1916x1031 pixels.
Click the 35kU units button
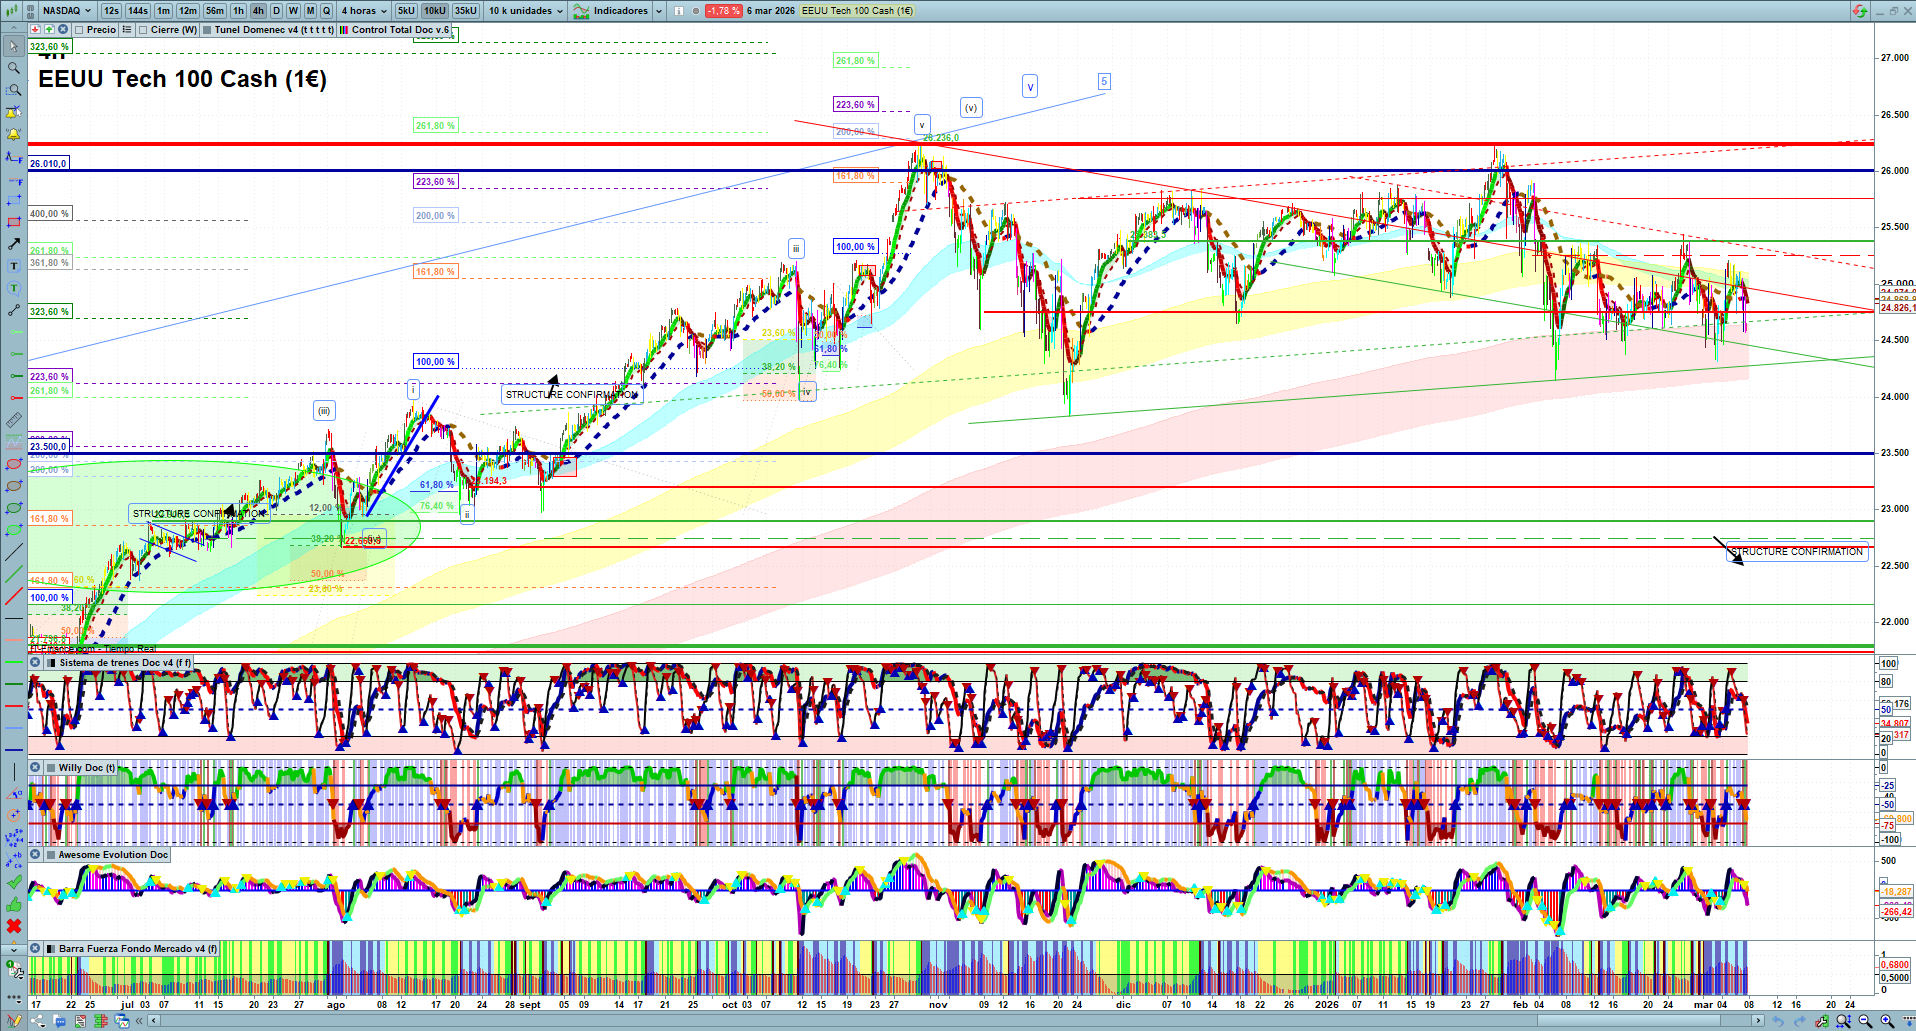point(466,11)
